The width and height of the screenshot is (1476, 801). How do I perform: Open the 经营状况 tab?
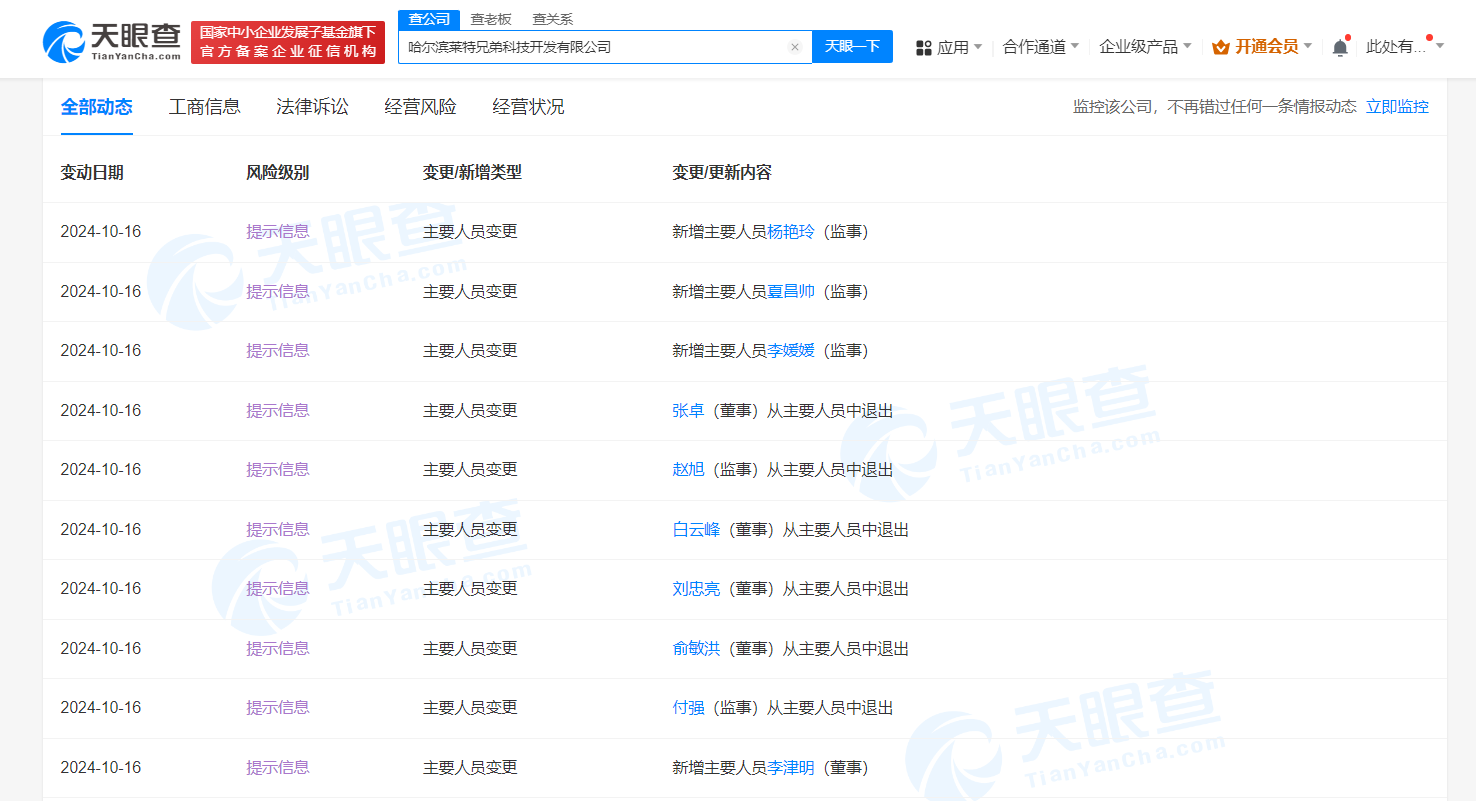pyautogui.click(x=529, y=107)
